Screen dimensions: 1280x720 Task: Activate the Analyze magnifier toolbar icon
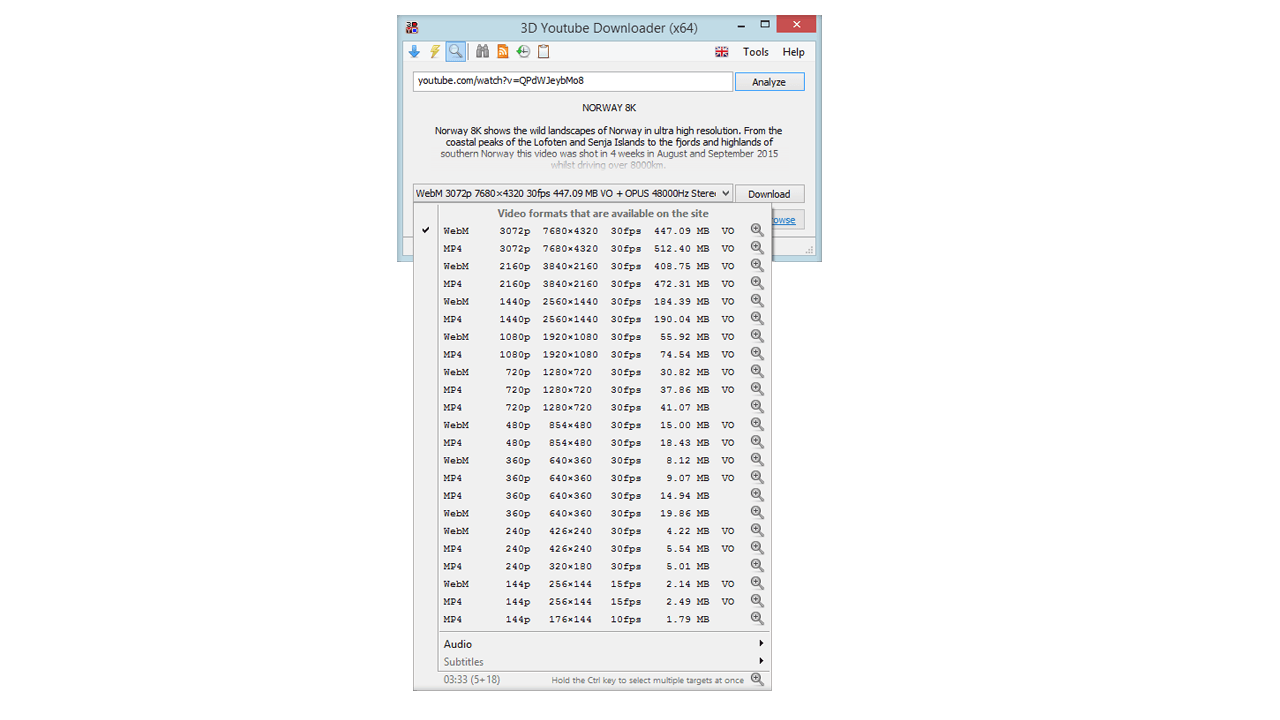click(x=455, y=51)
